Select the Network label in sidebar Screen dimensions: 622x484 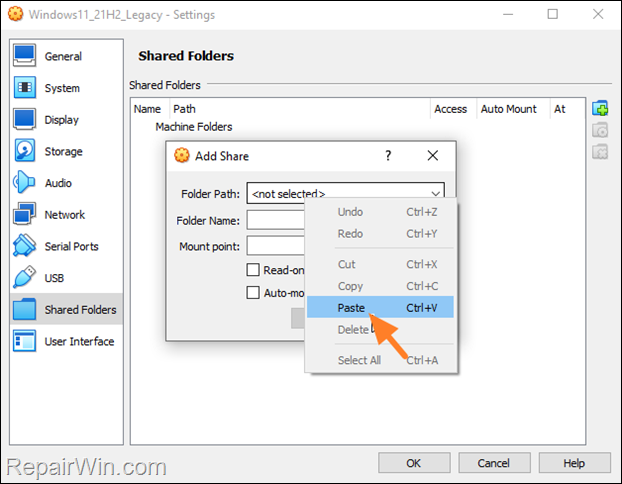pyautogui.click(x=65, y=215)
